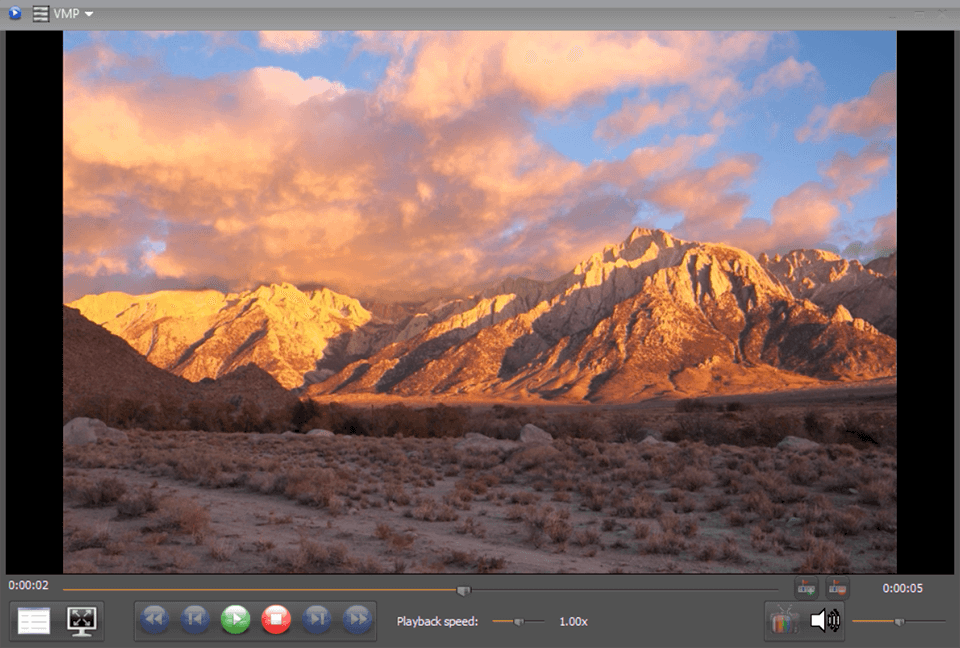Open the playlist panel
960x648 pixels.
click(33, 620)
